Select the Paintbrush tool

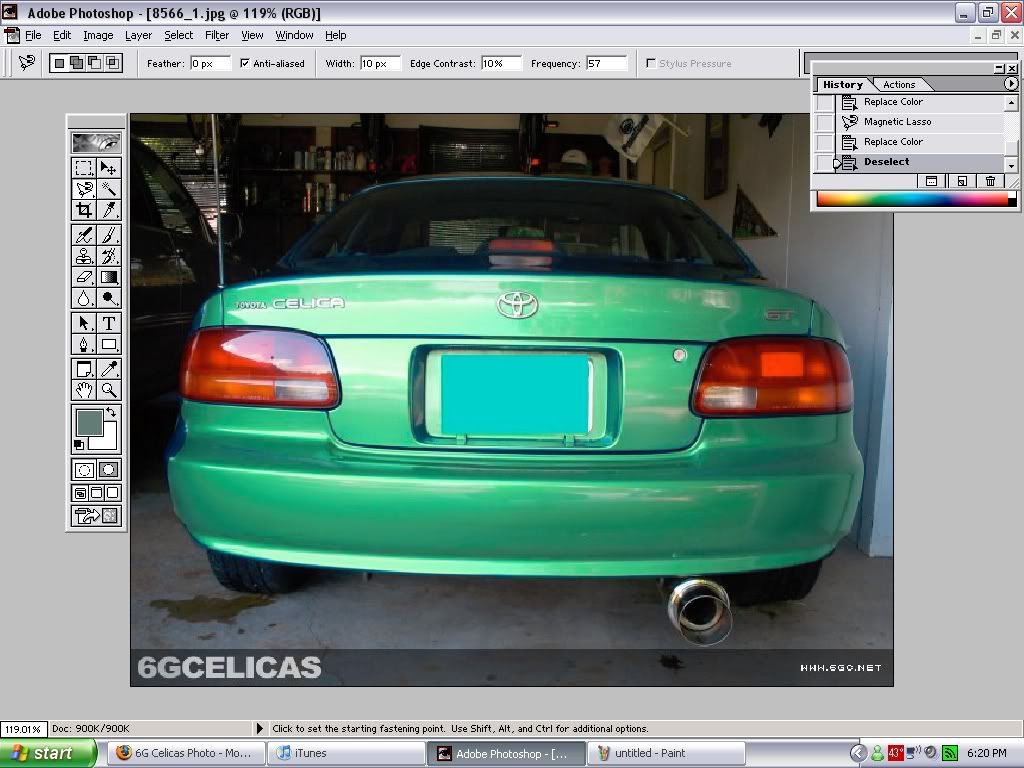click(x=108, y=235)
